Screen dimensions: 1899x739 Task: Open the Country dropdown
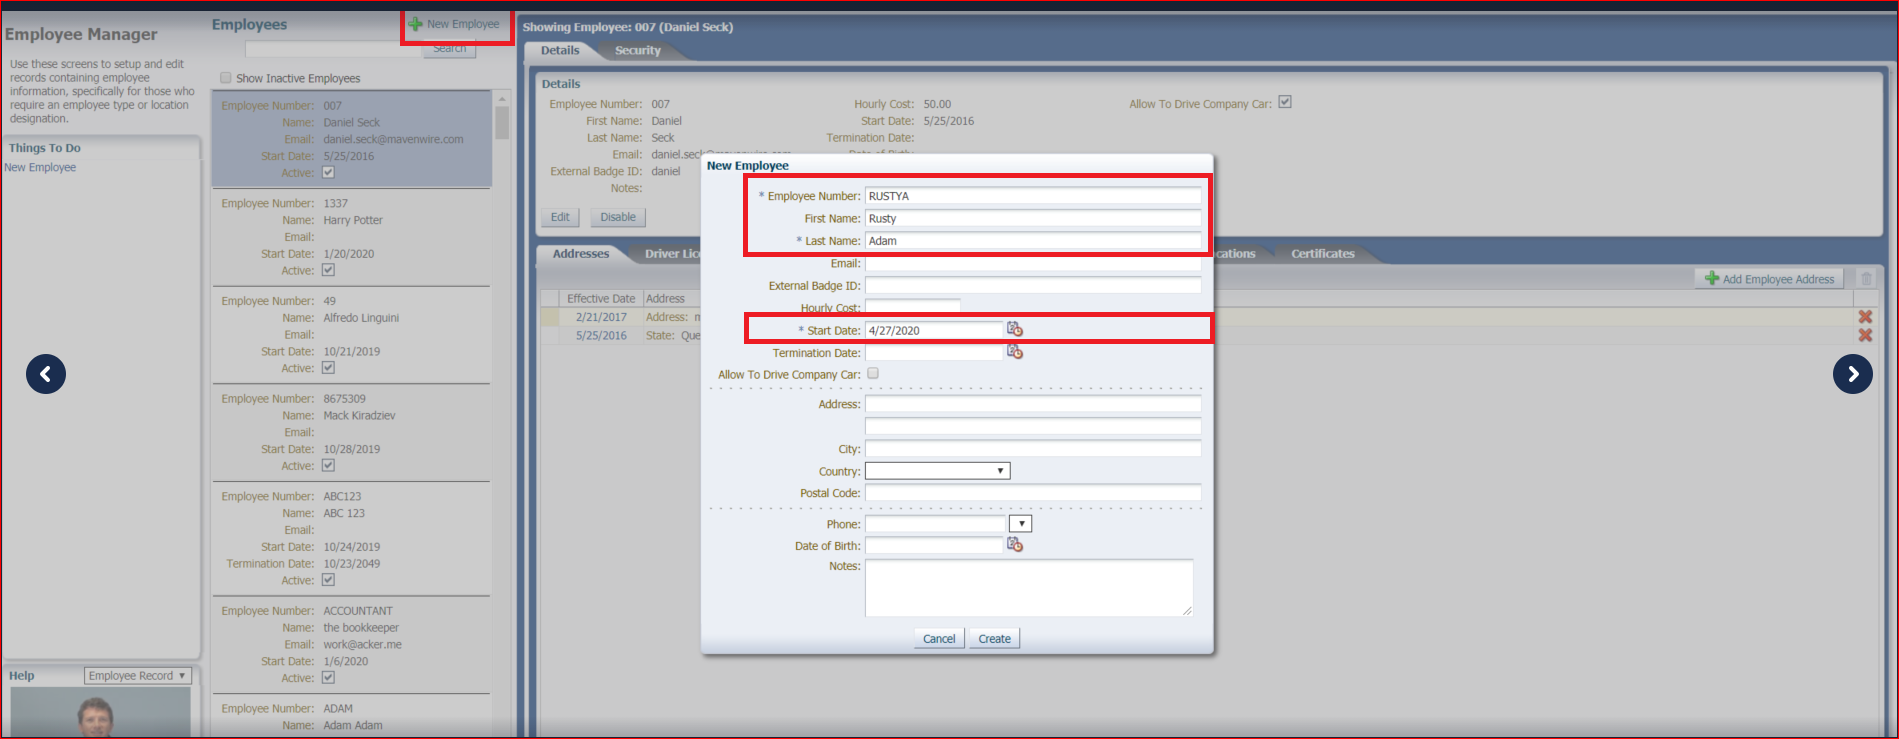click(937, 471)
